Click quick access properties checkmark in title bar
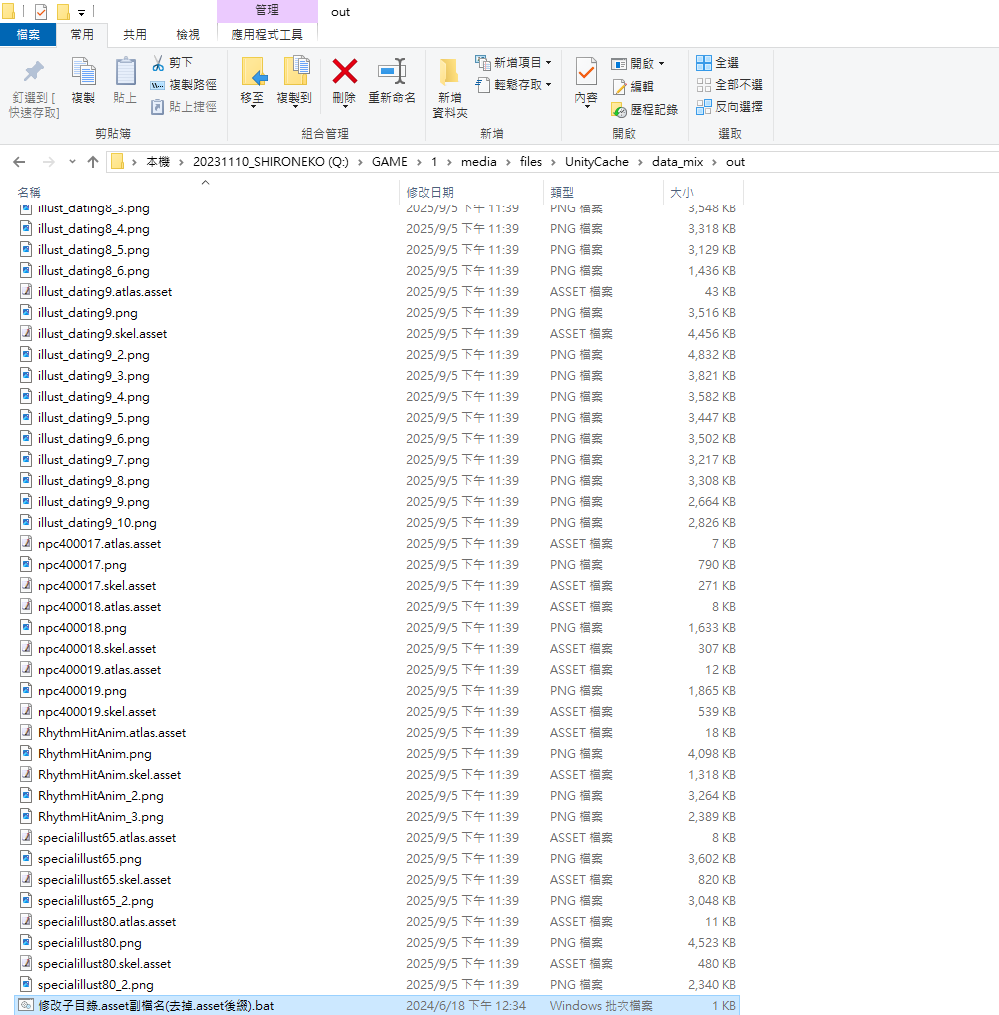999x1015 pixels. coord(41,12)
